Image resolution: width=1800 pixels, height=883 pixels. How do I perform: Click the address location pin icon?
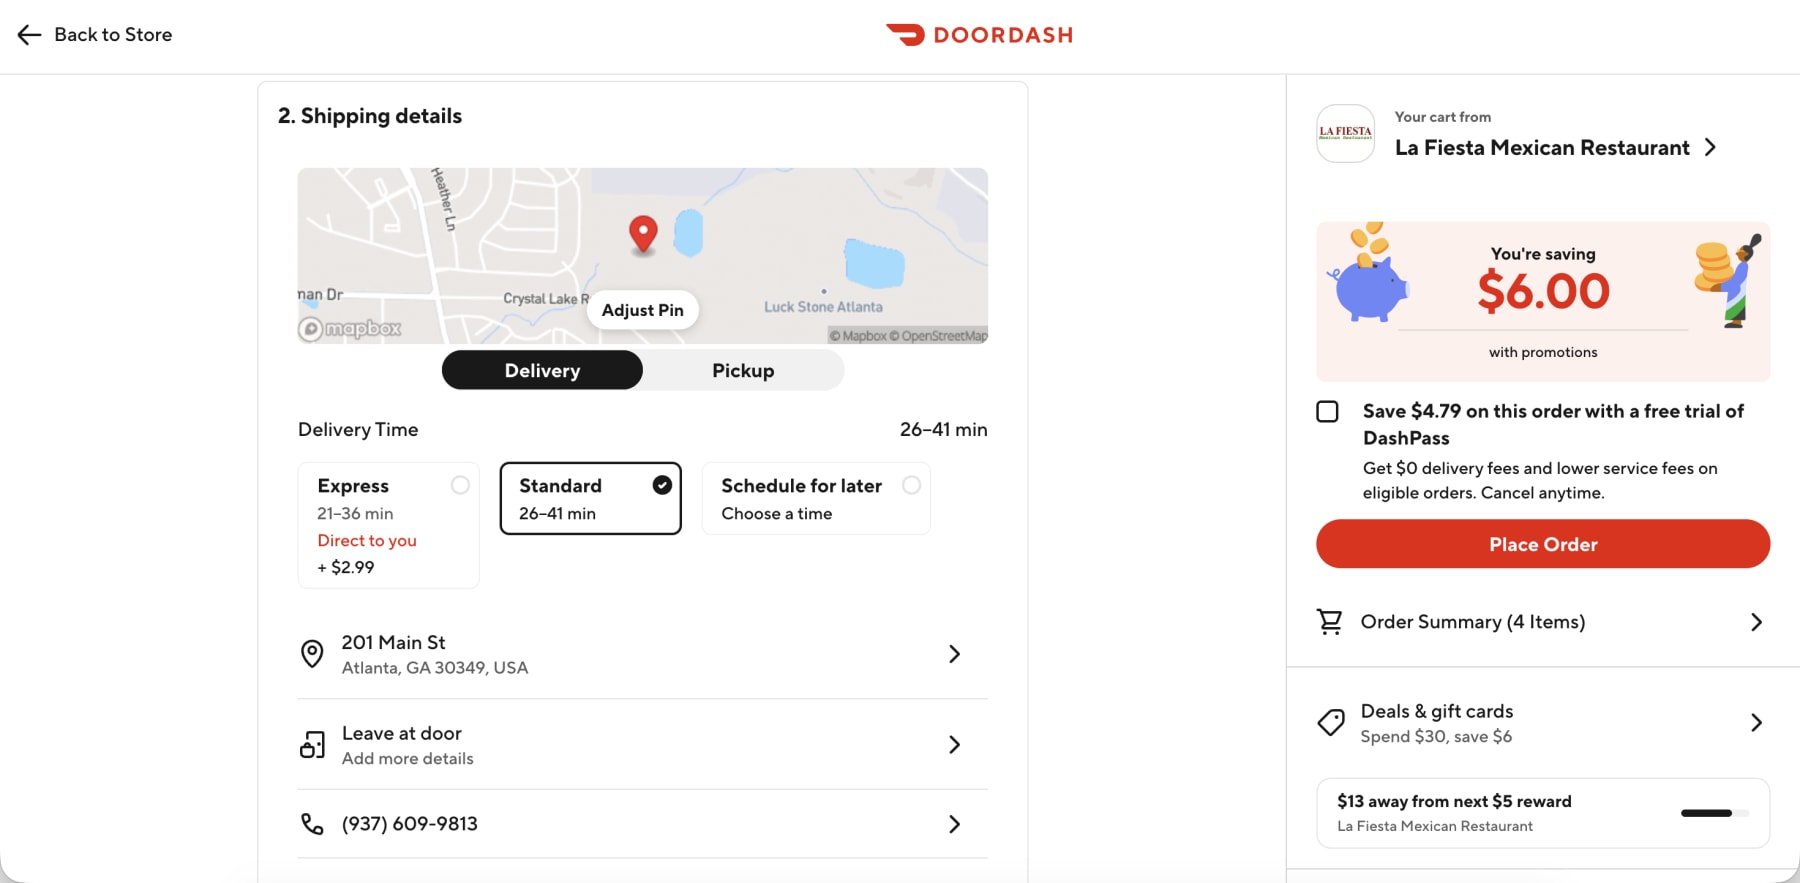tap(312, 654)
